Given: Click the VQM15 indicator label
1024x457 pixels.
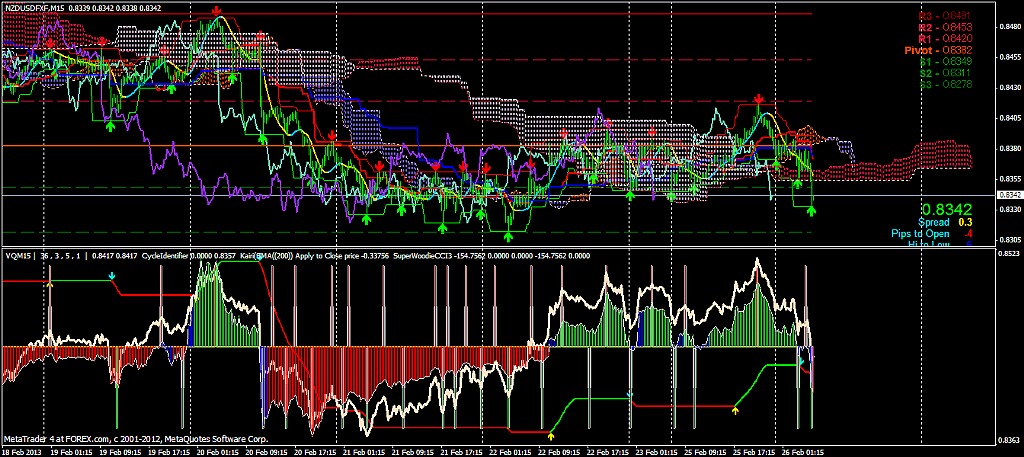Looking at the screenshot, I should (17, 255).
